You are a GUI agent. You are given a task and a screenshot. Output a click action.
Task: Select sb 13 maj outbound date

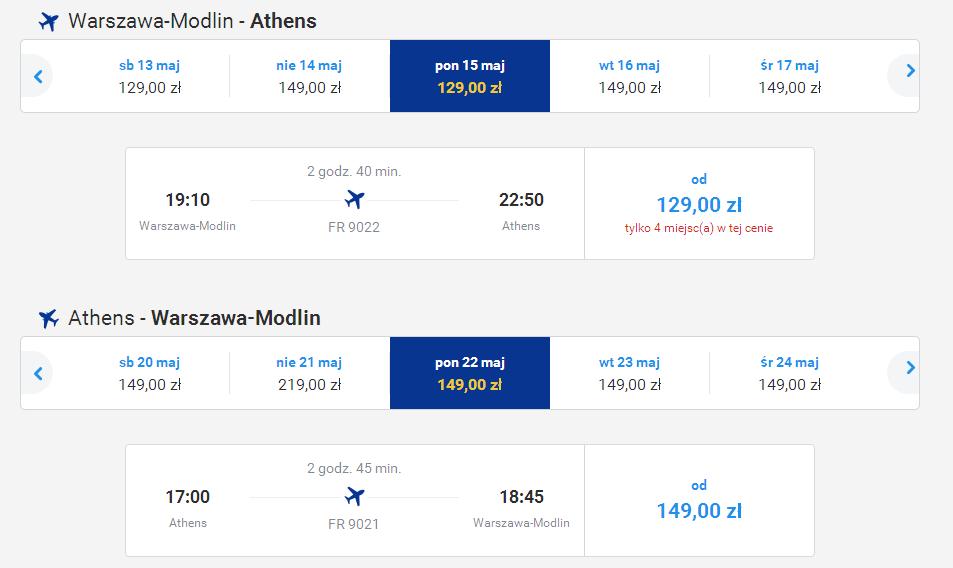tap(150, 76)
